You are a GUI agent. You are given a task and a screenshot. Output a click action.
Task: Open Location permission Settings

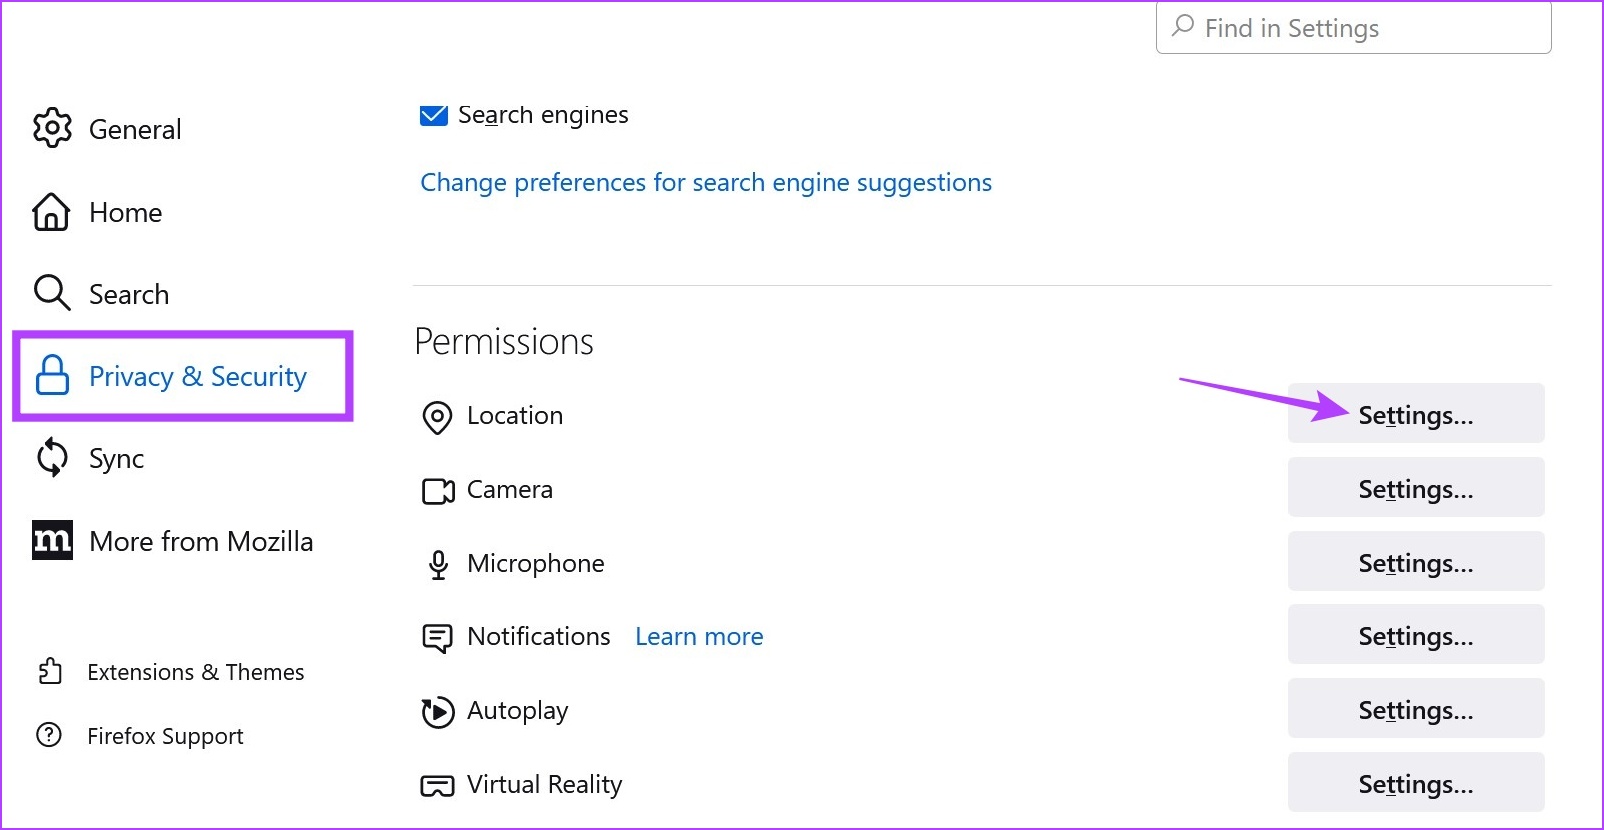coord(1414,413)
